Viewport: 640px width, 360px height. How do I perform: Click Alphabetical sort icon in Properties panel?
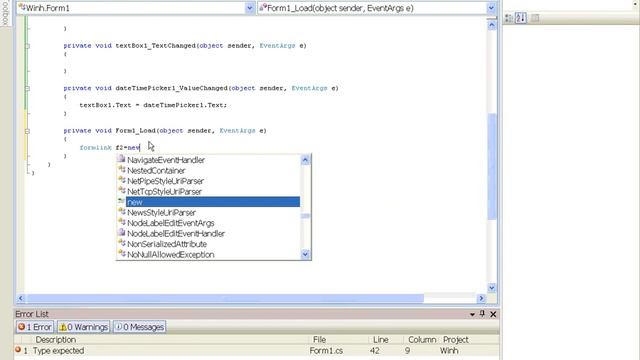(521, 18)
